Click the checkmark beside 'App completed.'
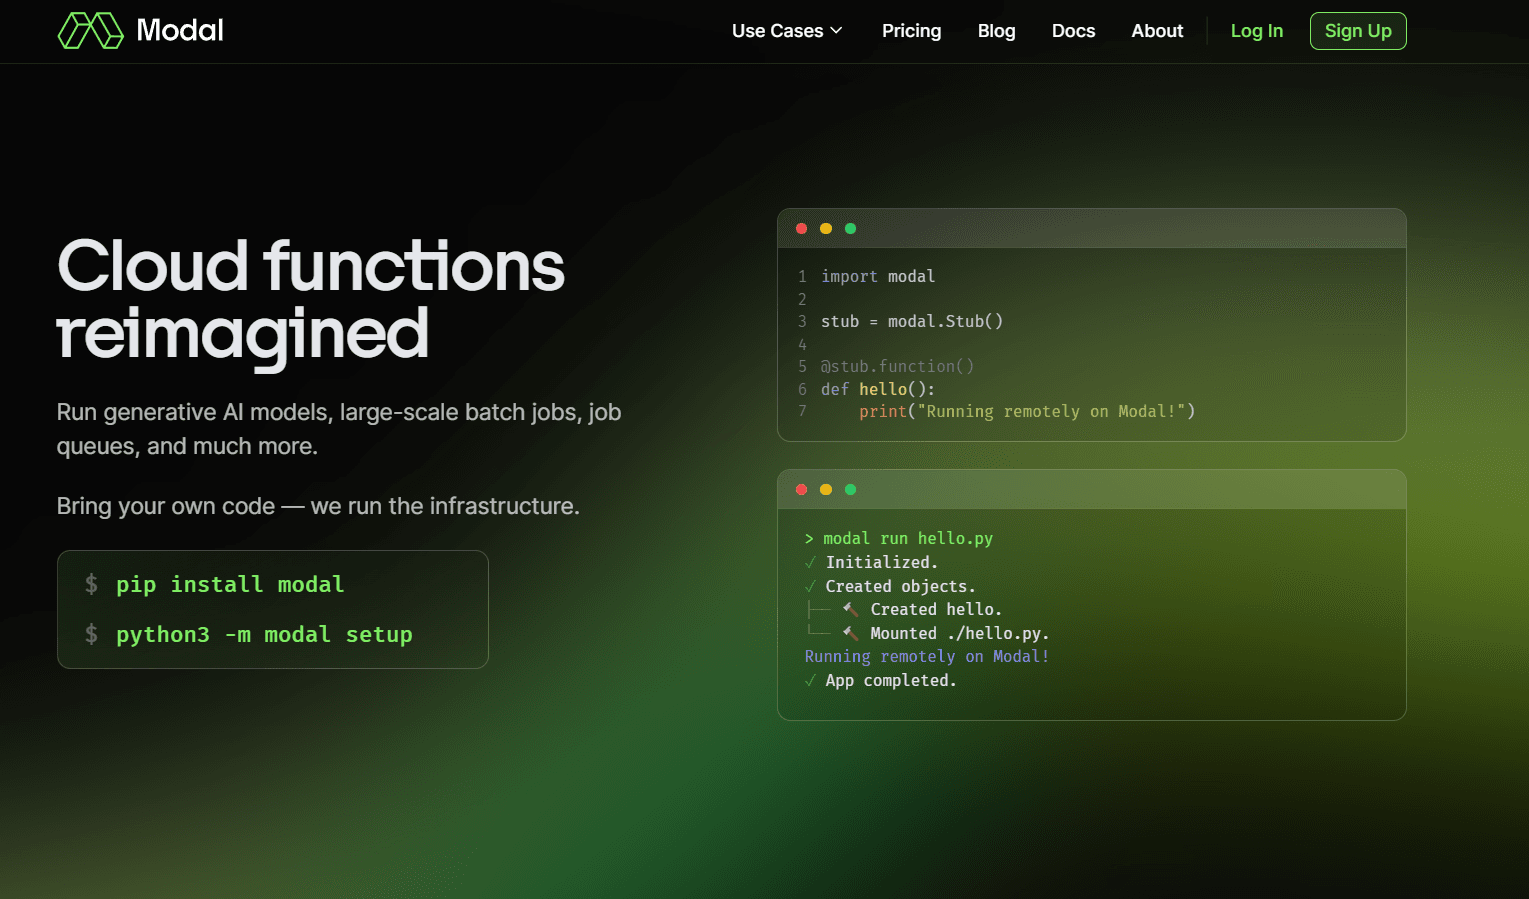1529x899 pixels. pos(810,680)
